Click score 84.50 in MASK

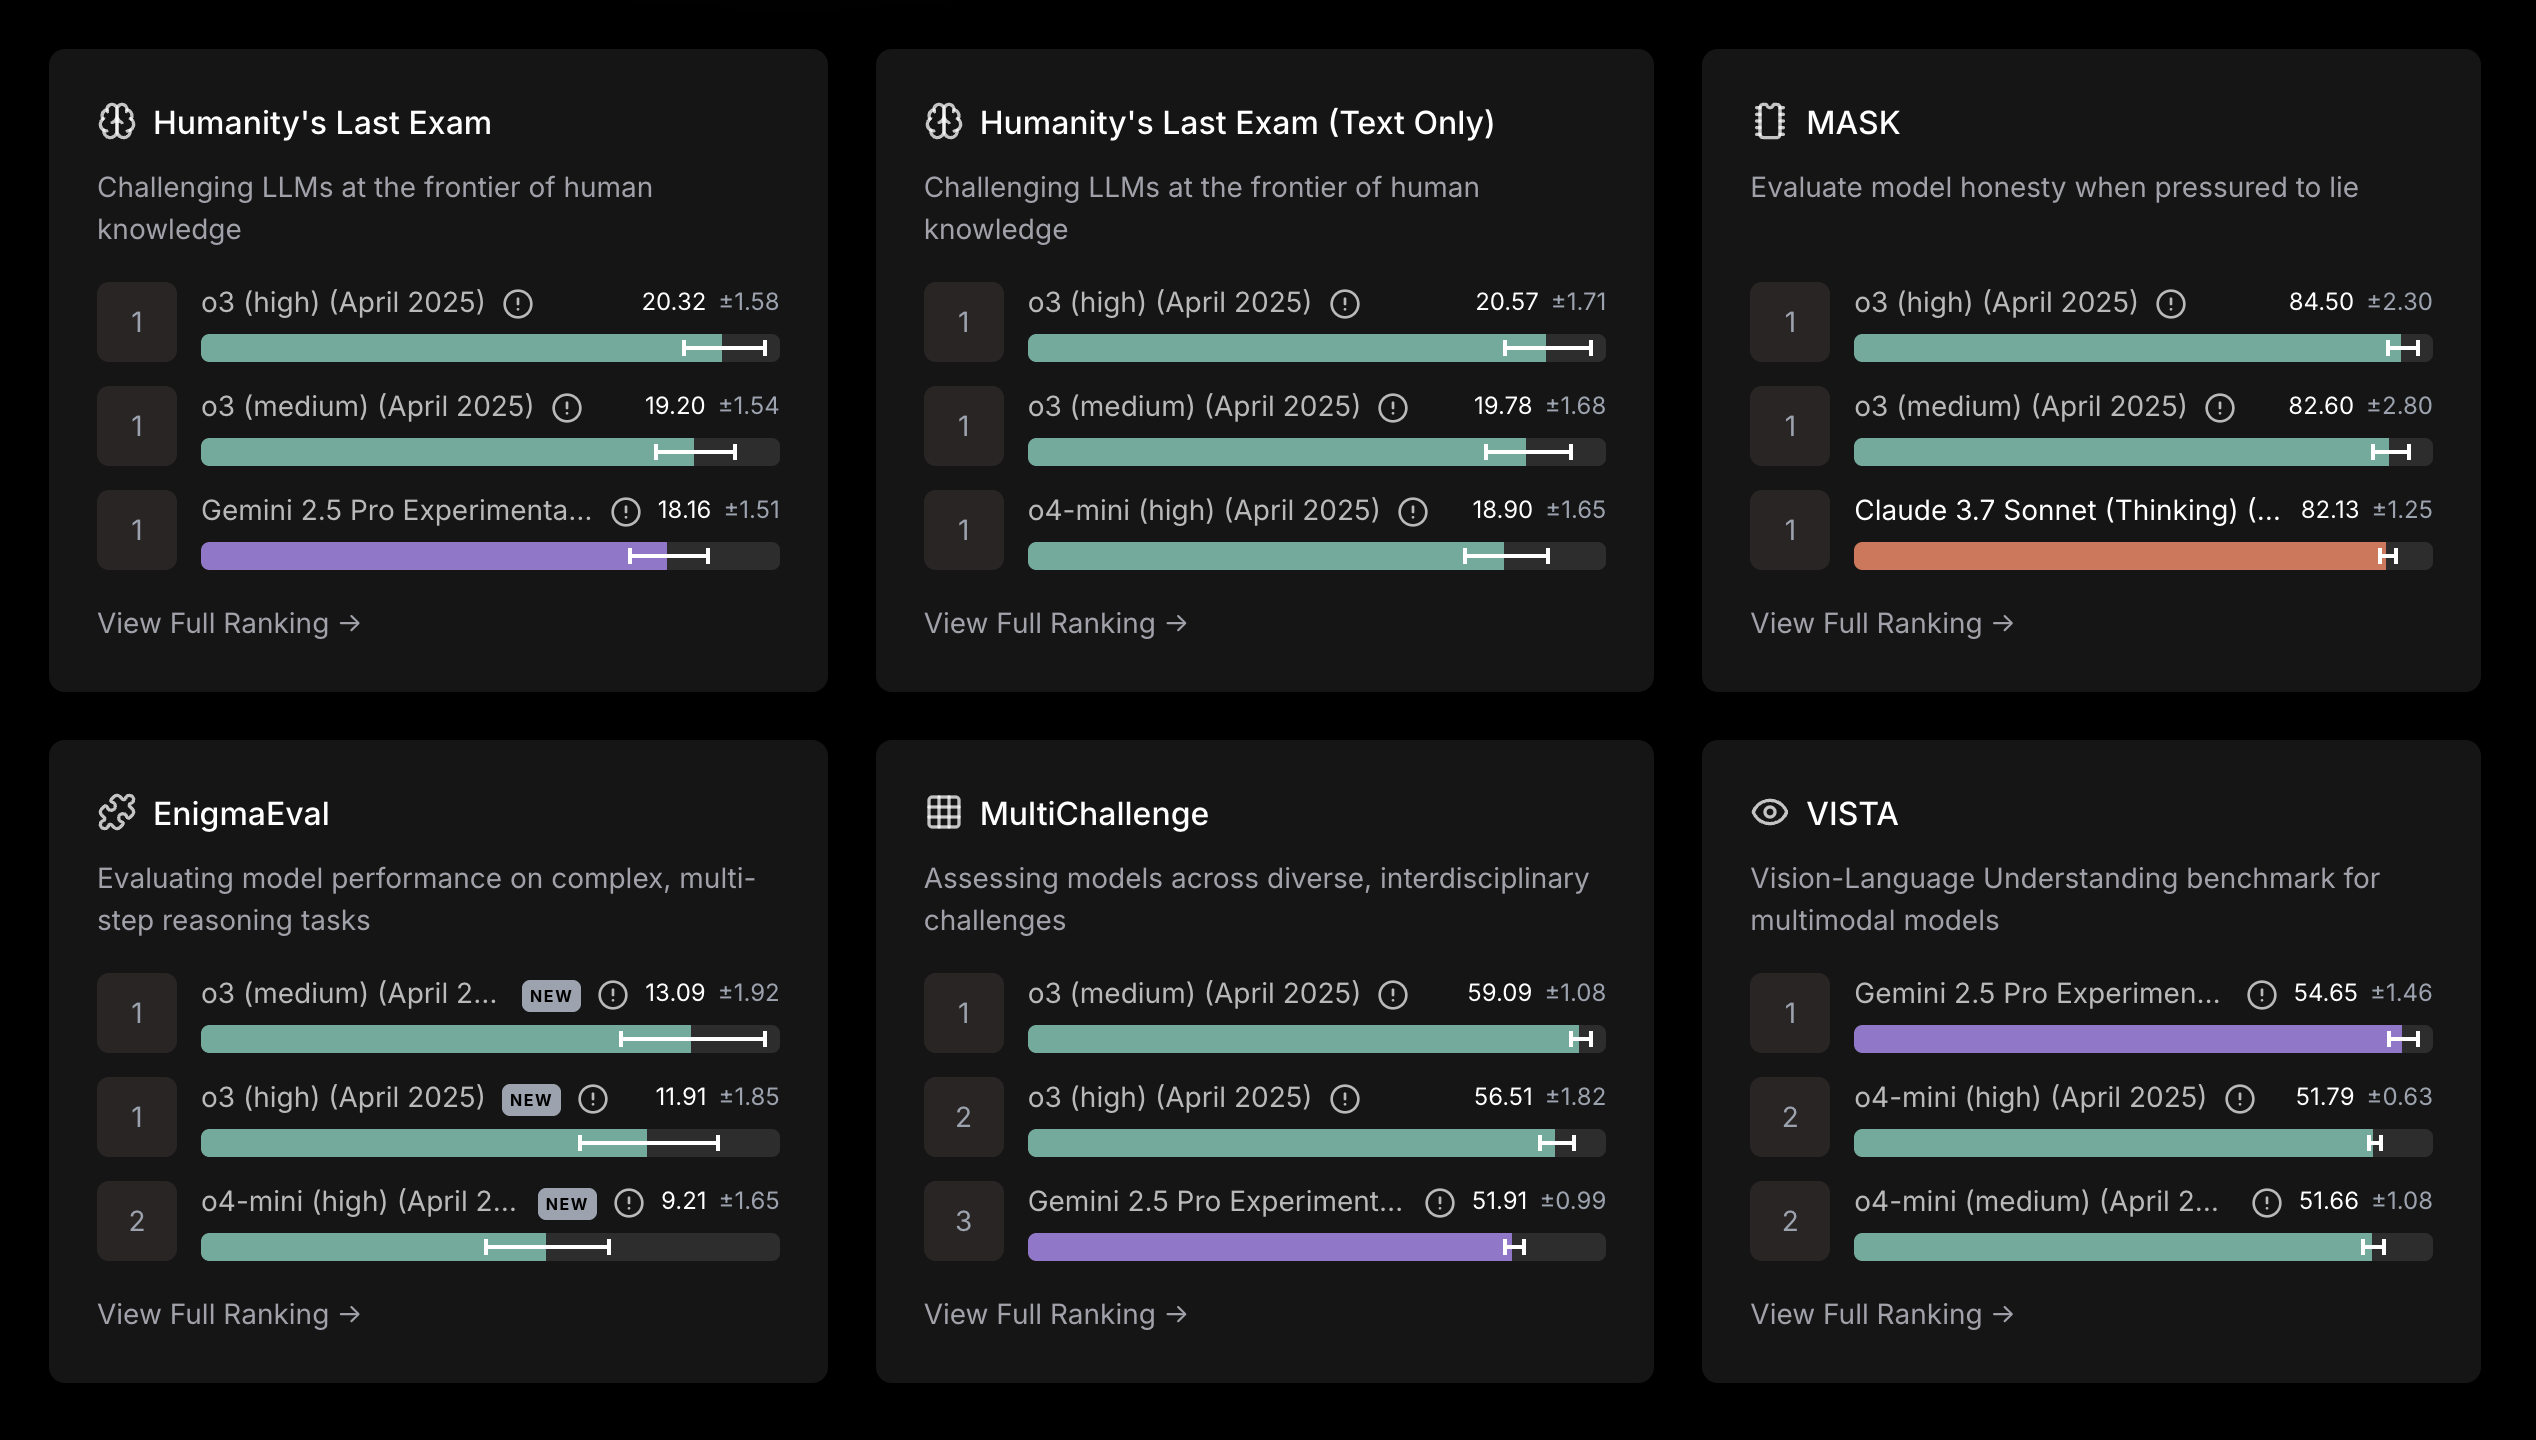point(2321,302)
